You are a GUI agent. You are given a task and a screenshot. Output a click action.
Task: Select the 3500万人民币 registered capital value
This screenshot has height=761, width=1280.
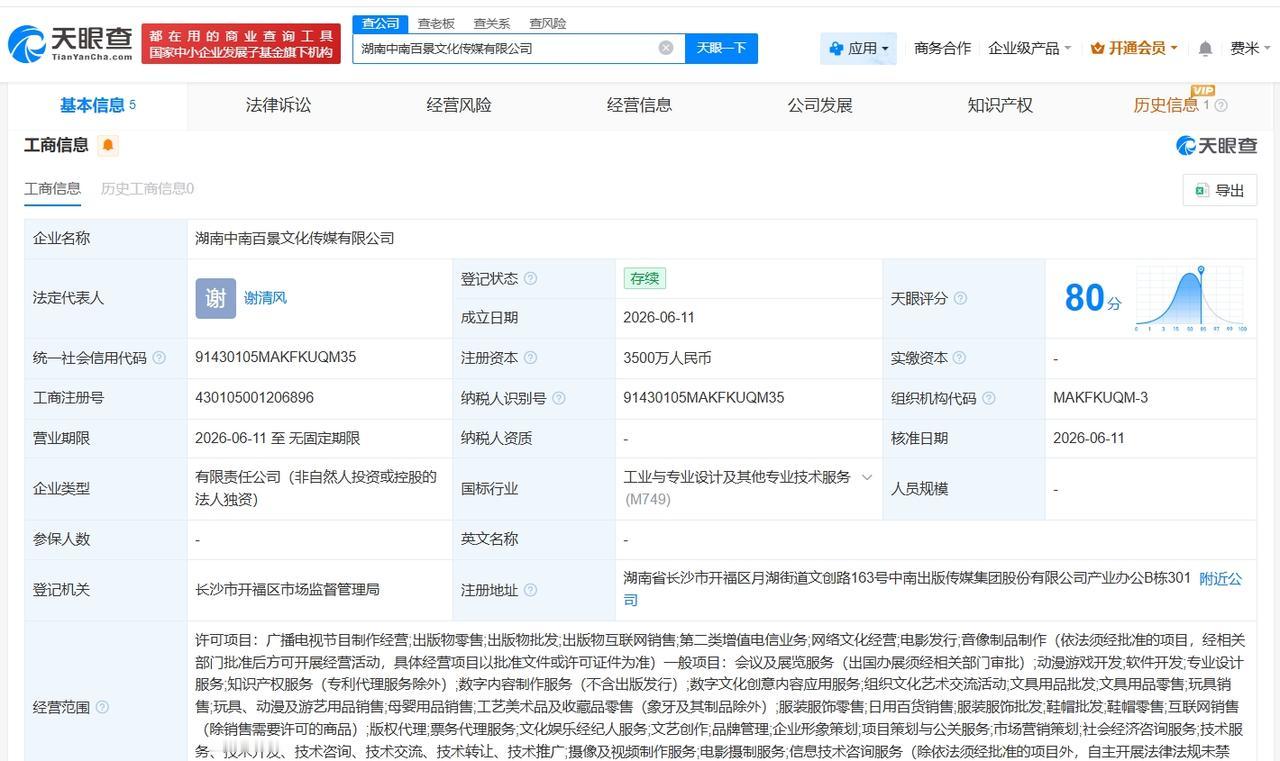pyautogui.click(x=667, y=358)
